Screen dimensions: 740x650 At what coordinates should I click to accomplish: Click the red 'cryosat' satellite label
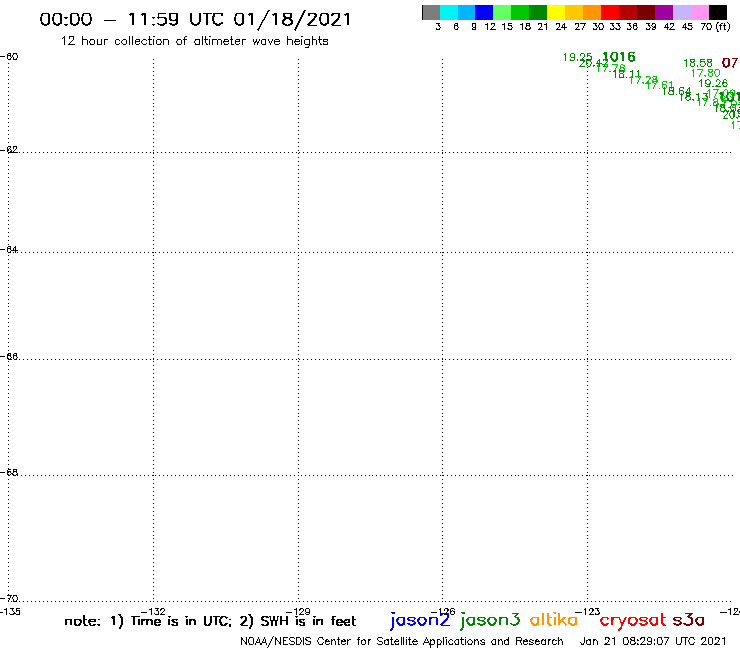click(x=632, y=620)
